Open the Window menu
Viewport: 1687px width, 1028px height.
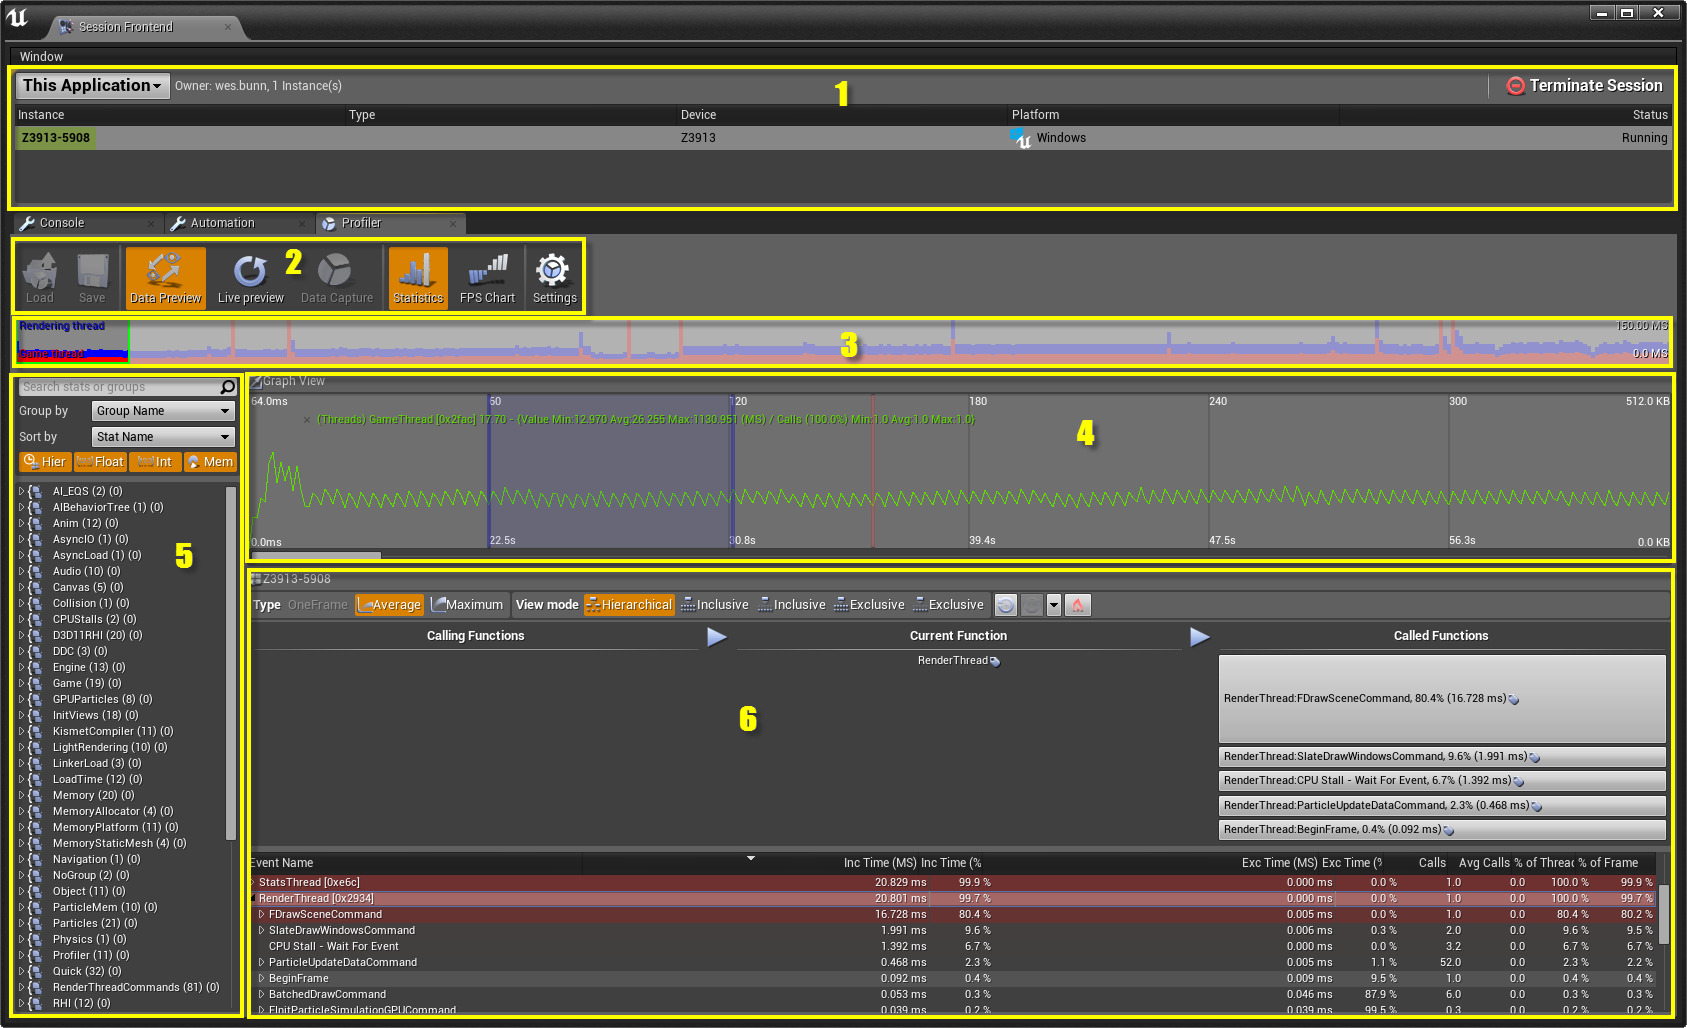41,57
